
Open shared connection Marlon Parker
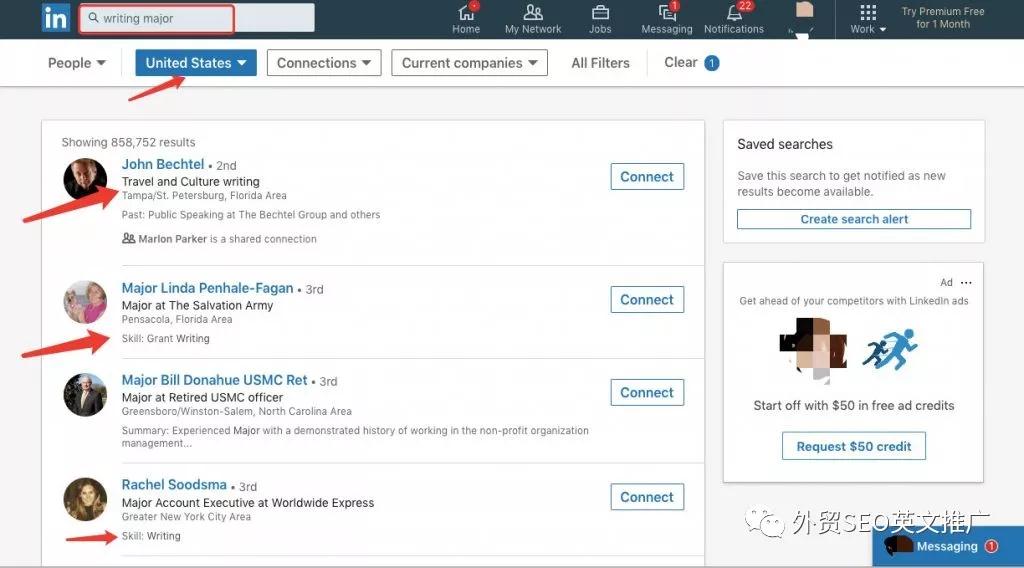point(172,239)
